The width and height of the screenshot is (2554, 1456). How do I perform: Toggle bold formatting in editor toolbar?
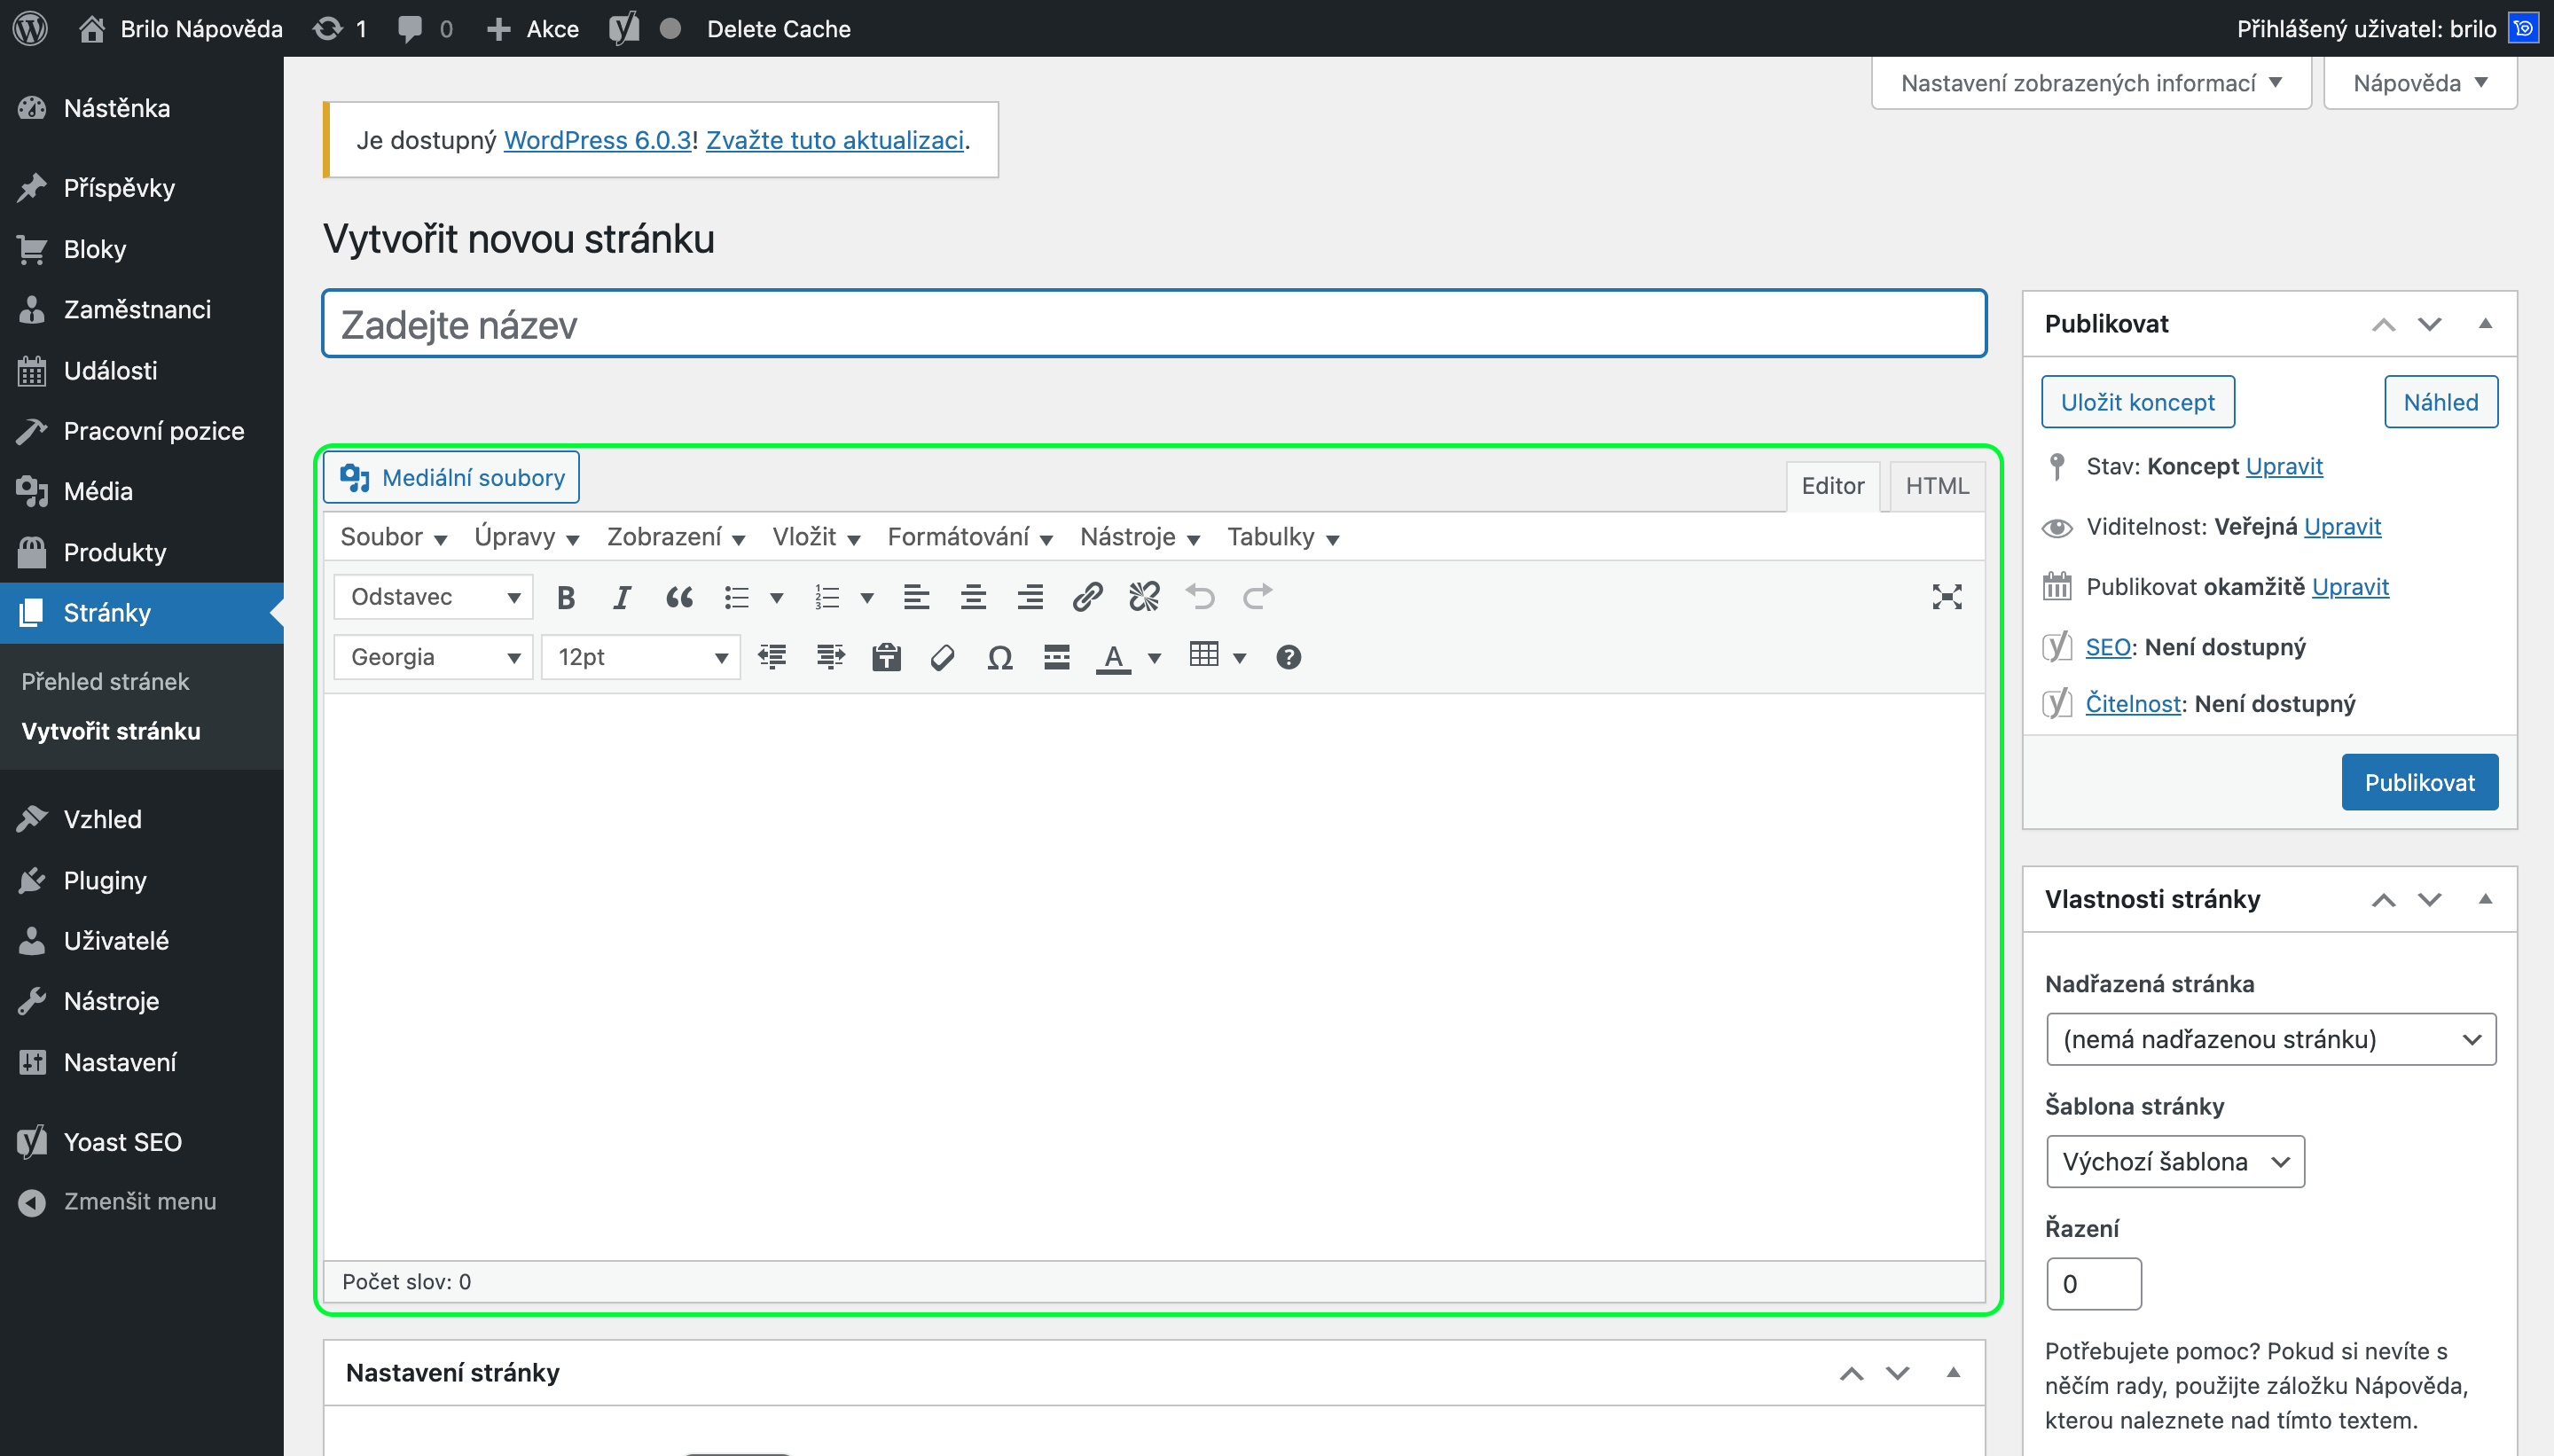coord(566,597)
